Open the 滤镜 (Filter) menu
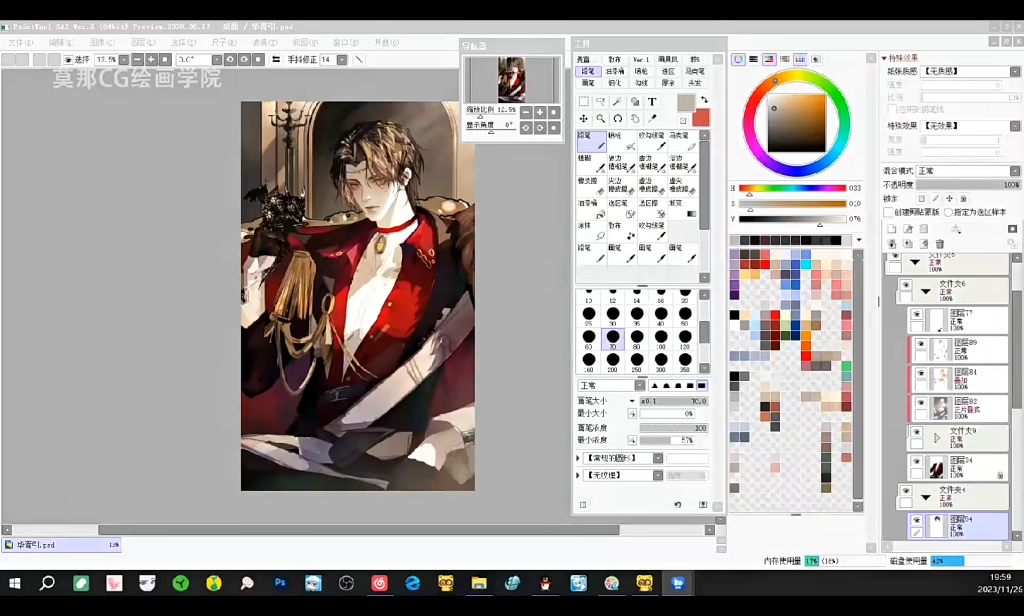Screen dimensions: 1024x616 click(x=264, y=43)
